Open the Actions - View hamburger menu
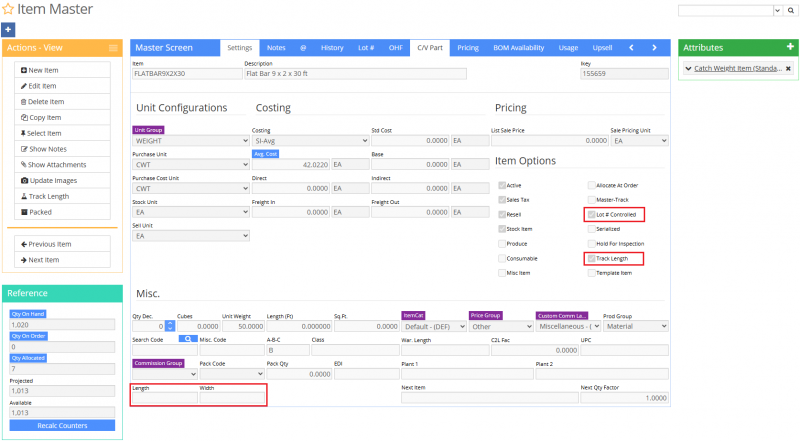Image resolution: width=800 pixels, height=441 pixels. tap(113, 48)
